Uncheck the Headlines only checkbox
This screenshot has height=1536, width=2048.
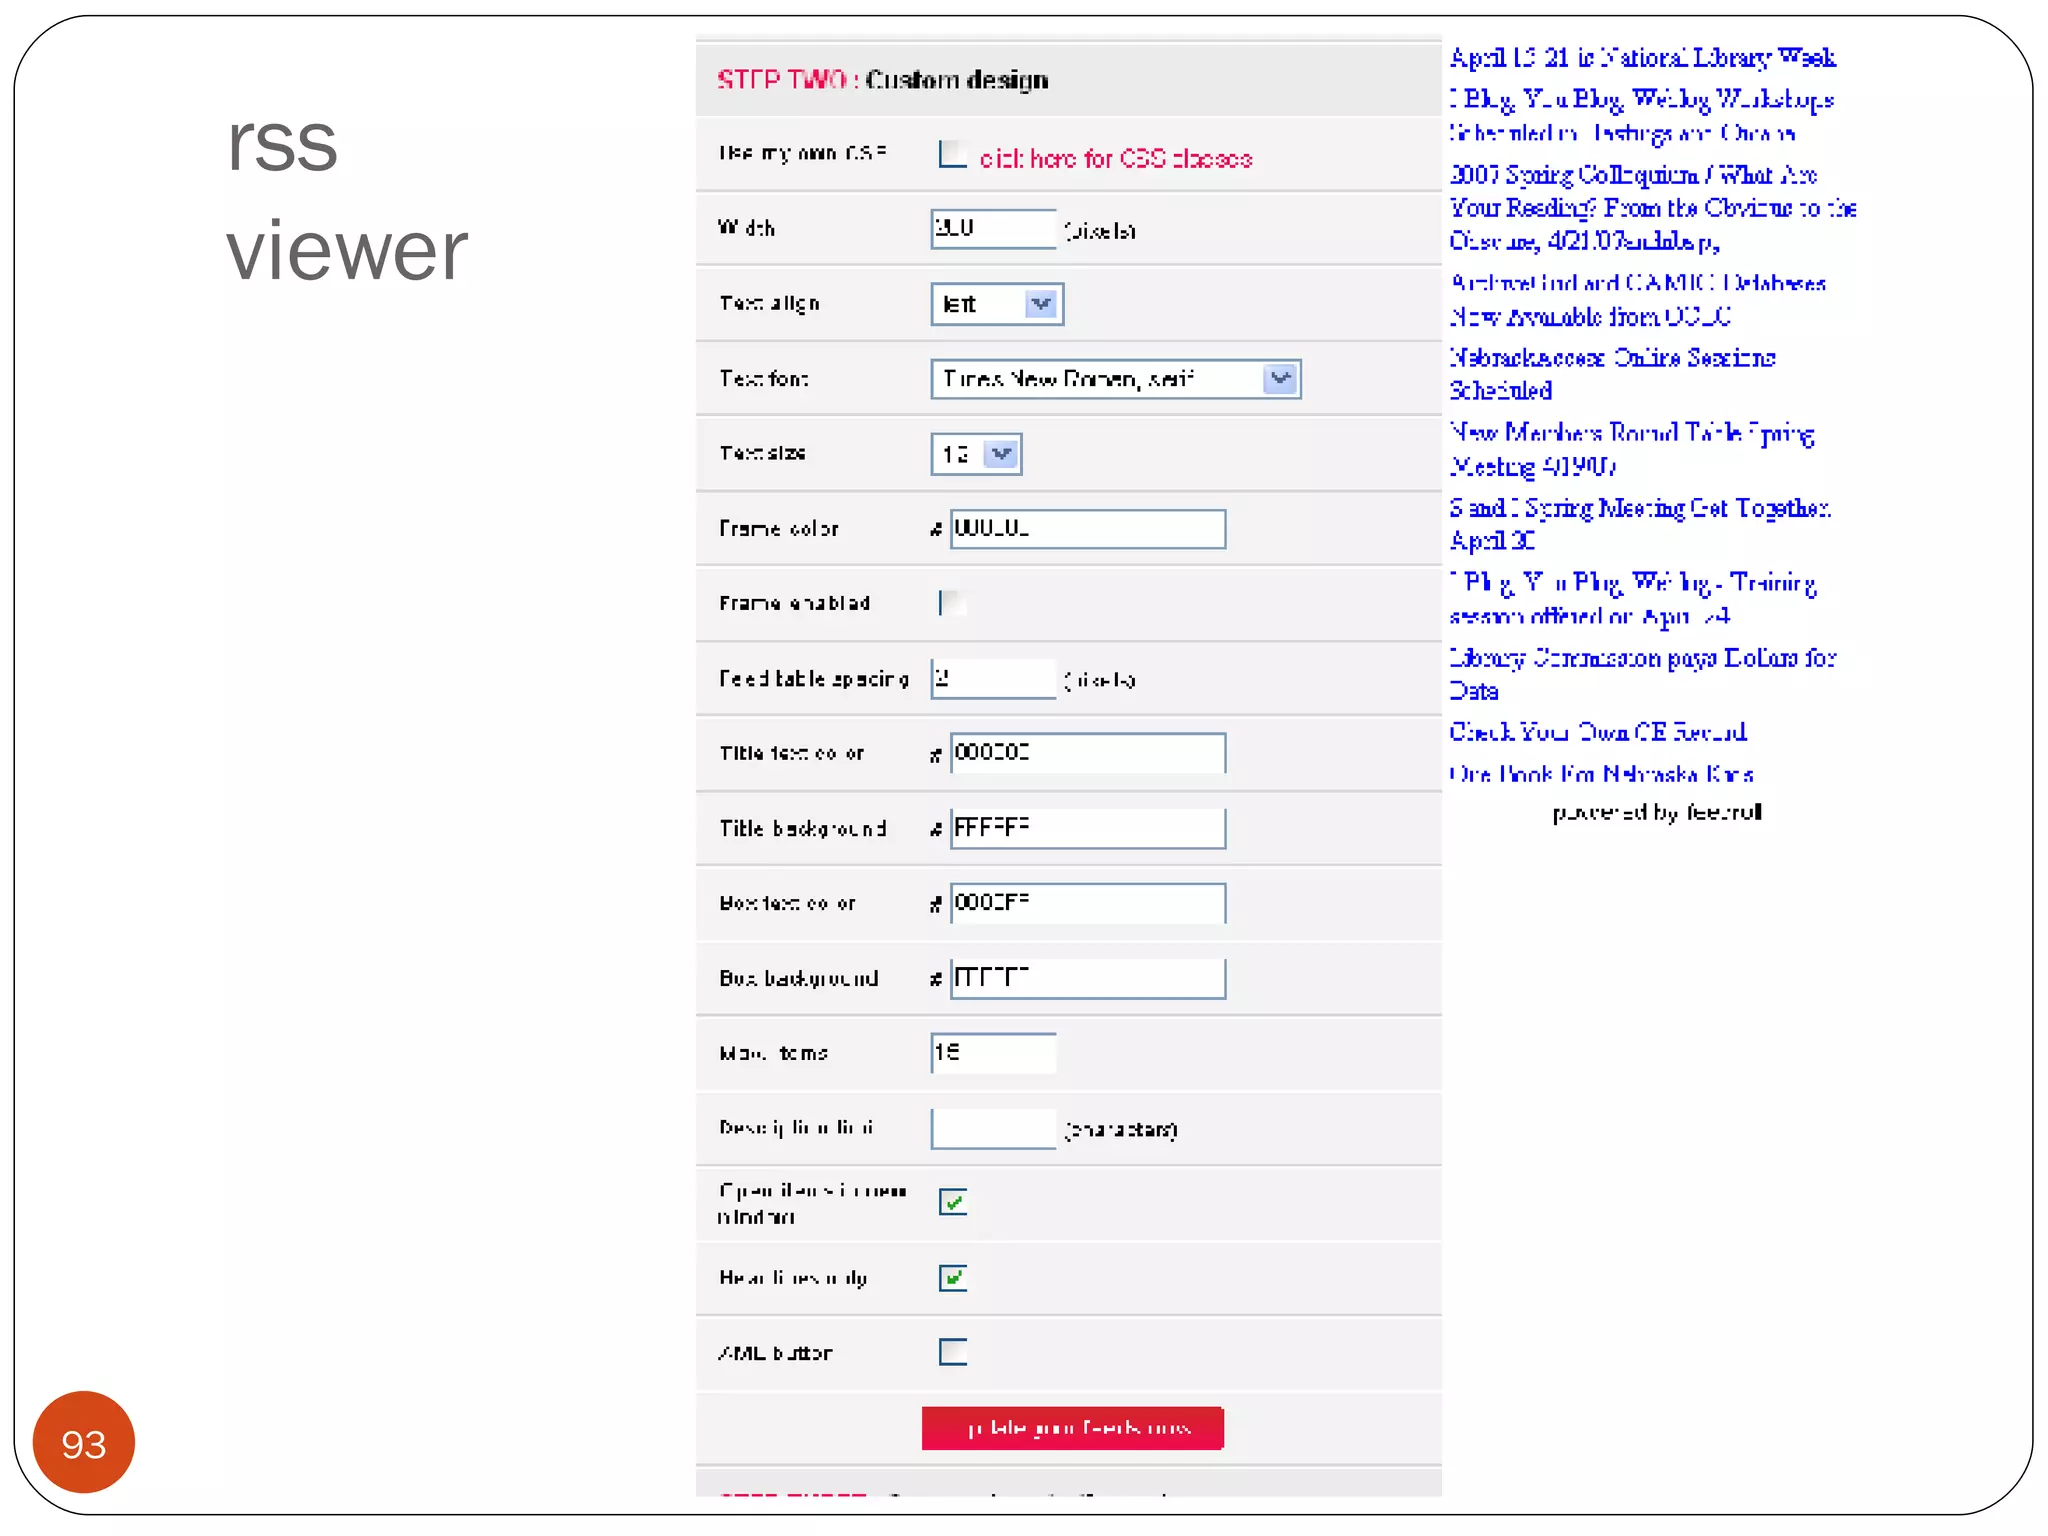[x=953, y=1278]
